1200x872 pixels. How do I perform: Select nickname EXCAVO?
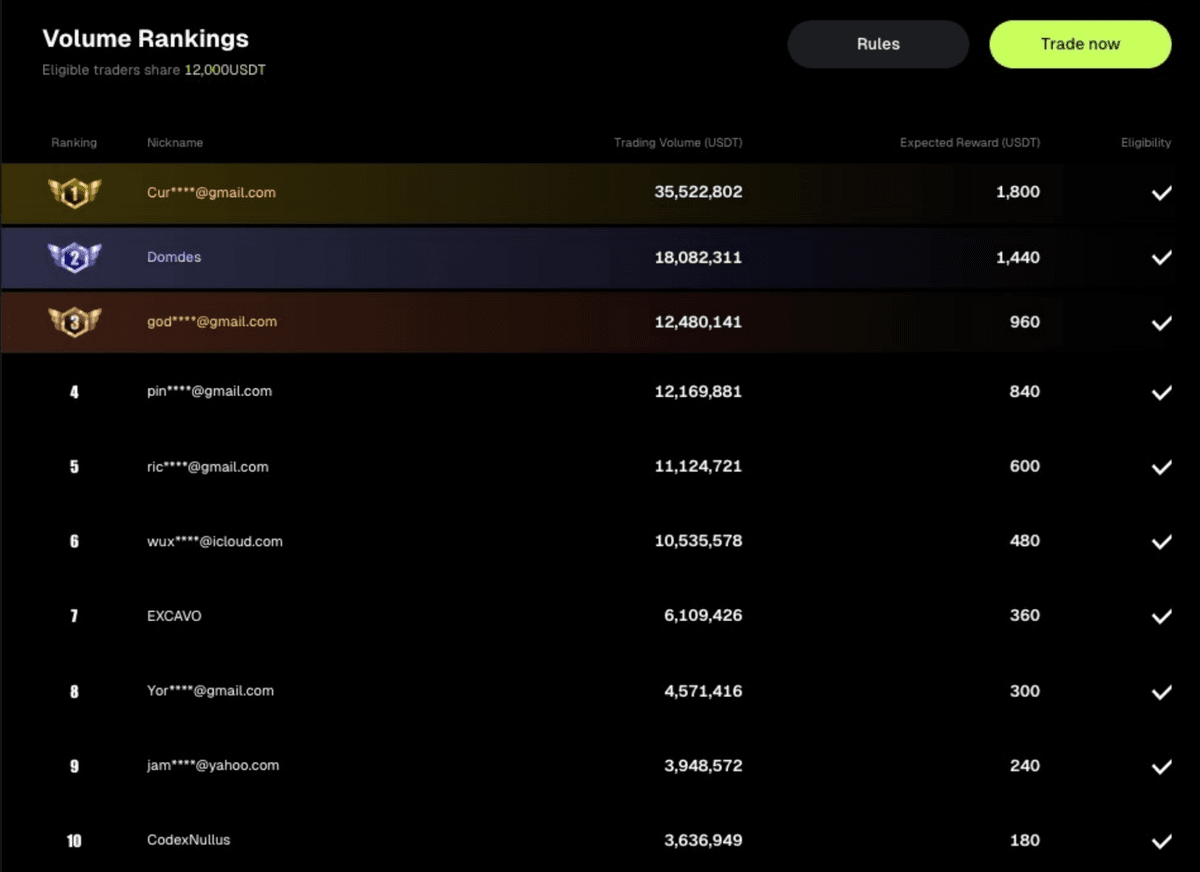(174, 616)
